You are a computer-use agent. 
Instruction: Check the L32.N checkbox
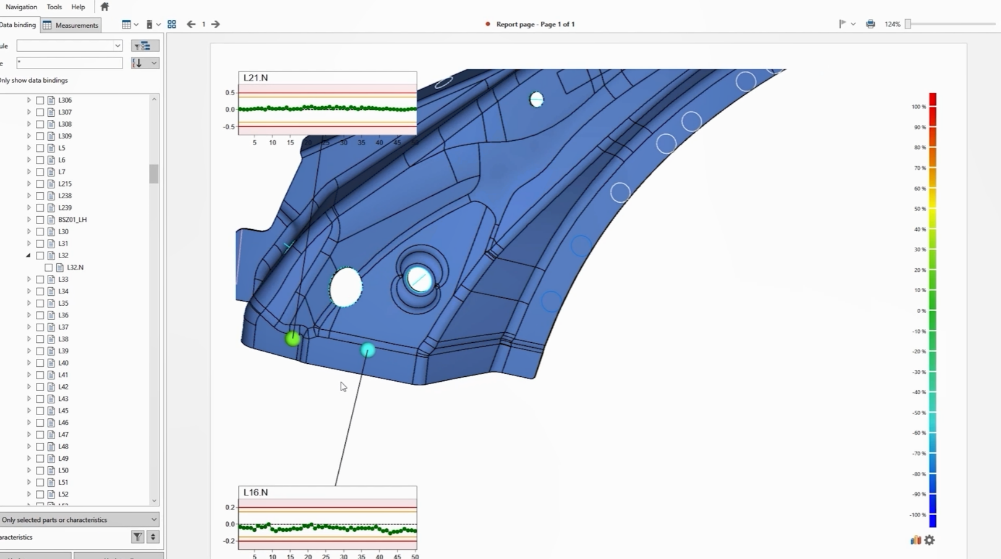(x=49, y=268)
